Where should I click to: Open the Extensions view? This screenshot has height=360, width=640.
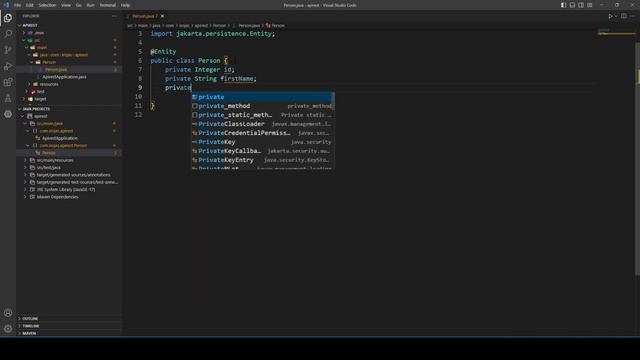8,82
